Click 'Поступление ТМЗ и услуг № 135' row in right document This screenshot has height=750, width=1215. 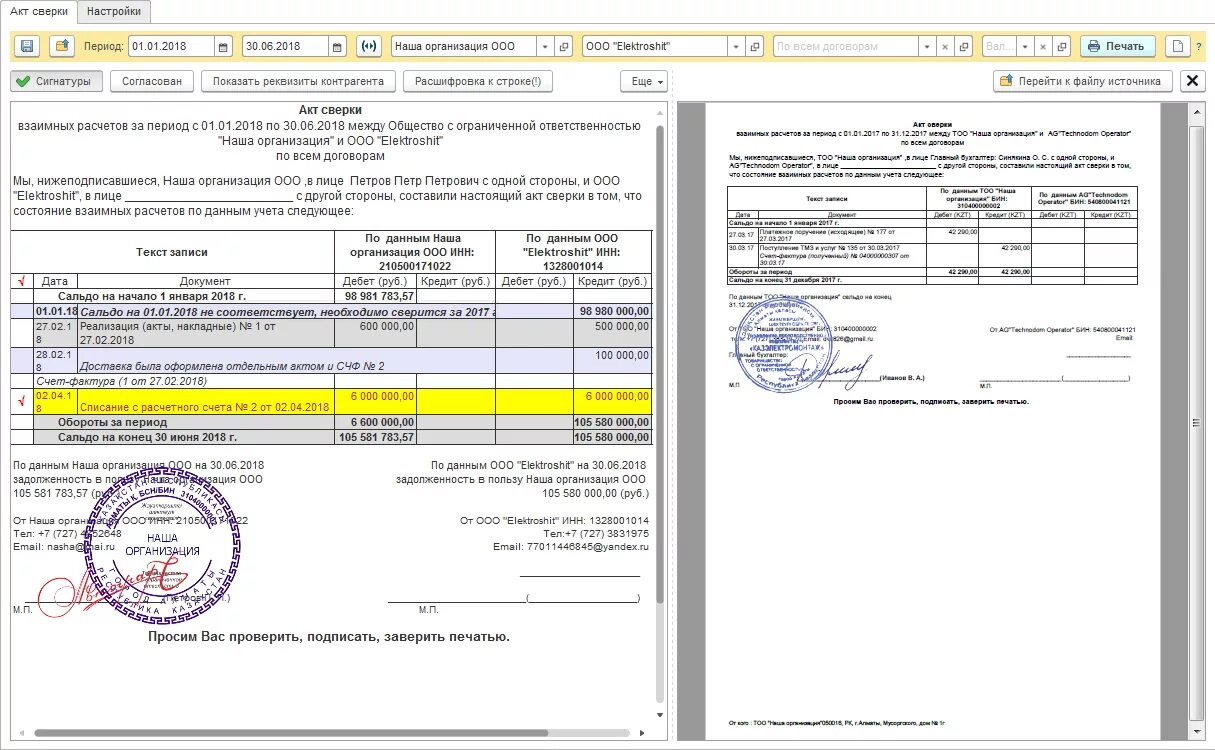932,254
